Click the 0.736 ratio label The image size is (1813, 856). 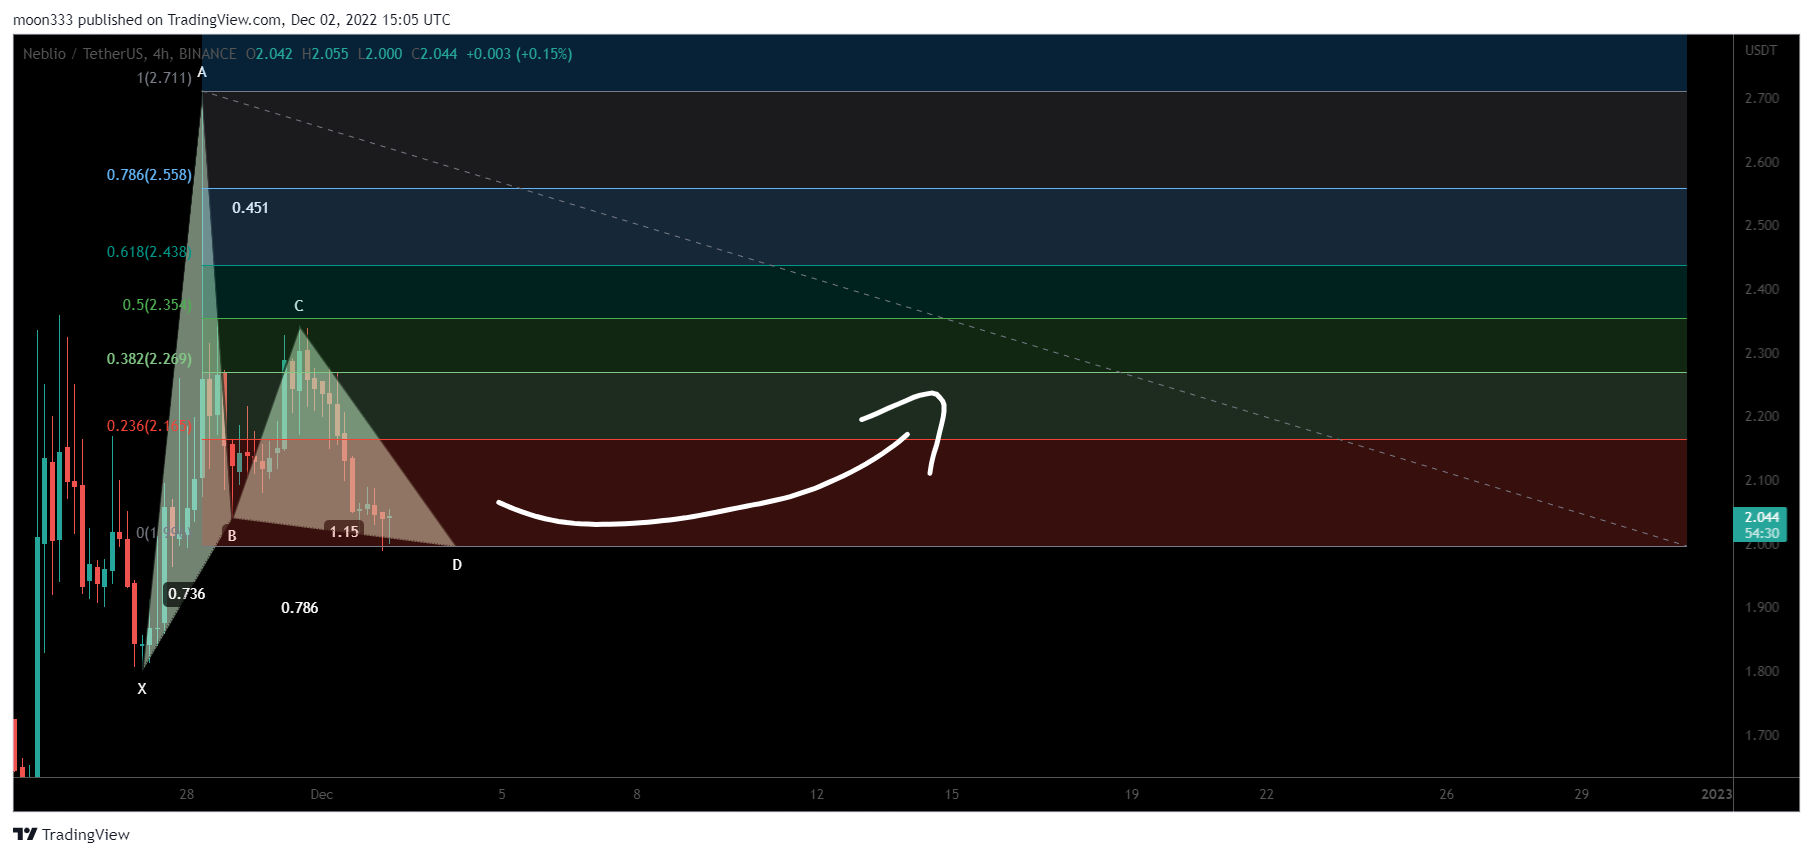(x=186, y=594)
